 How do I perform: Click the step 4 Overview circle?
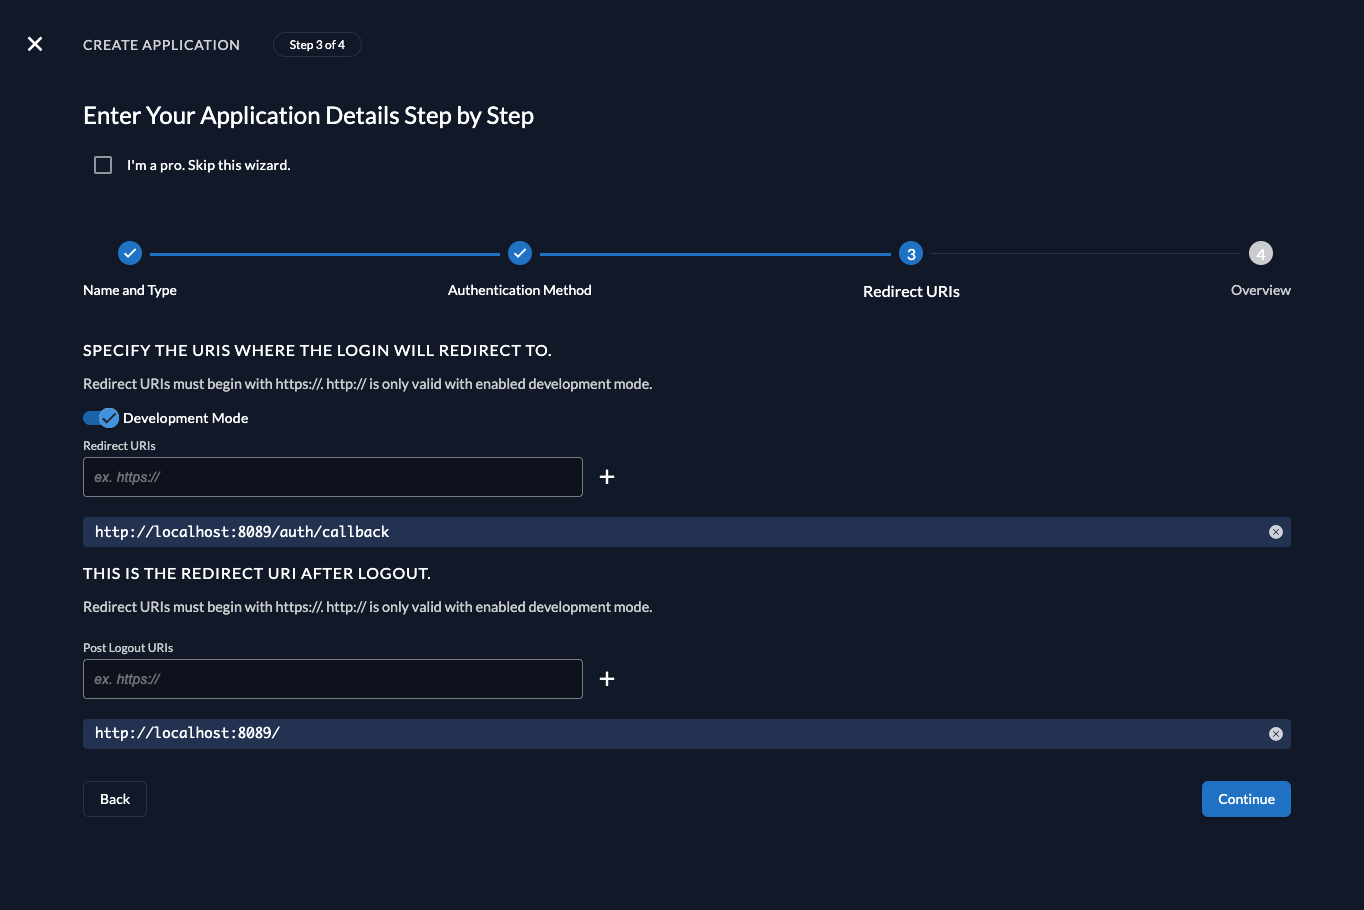pos(1261,253)
